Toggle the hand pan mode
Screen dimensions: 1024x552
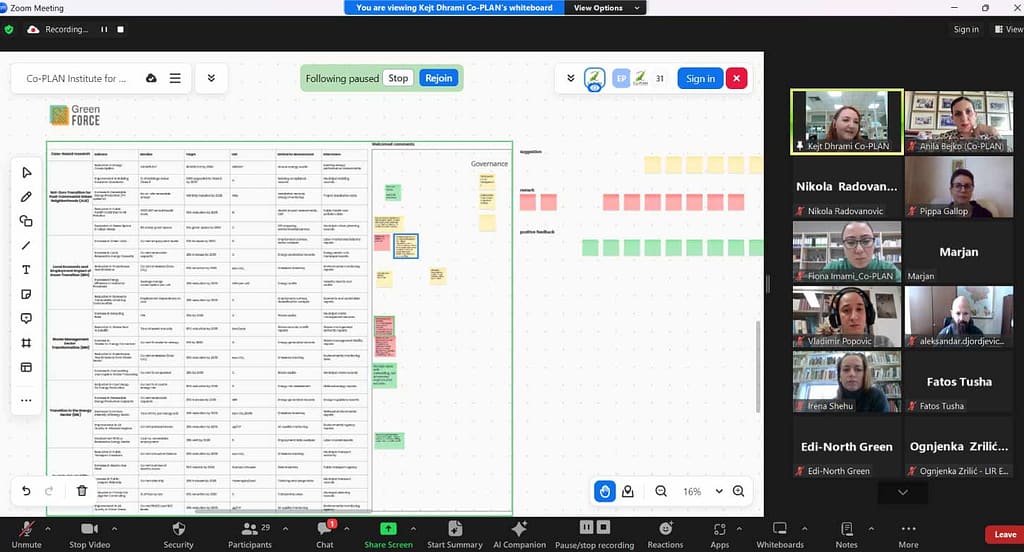[604, 491]
